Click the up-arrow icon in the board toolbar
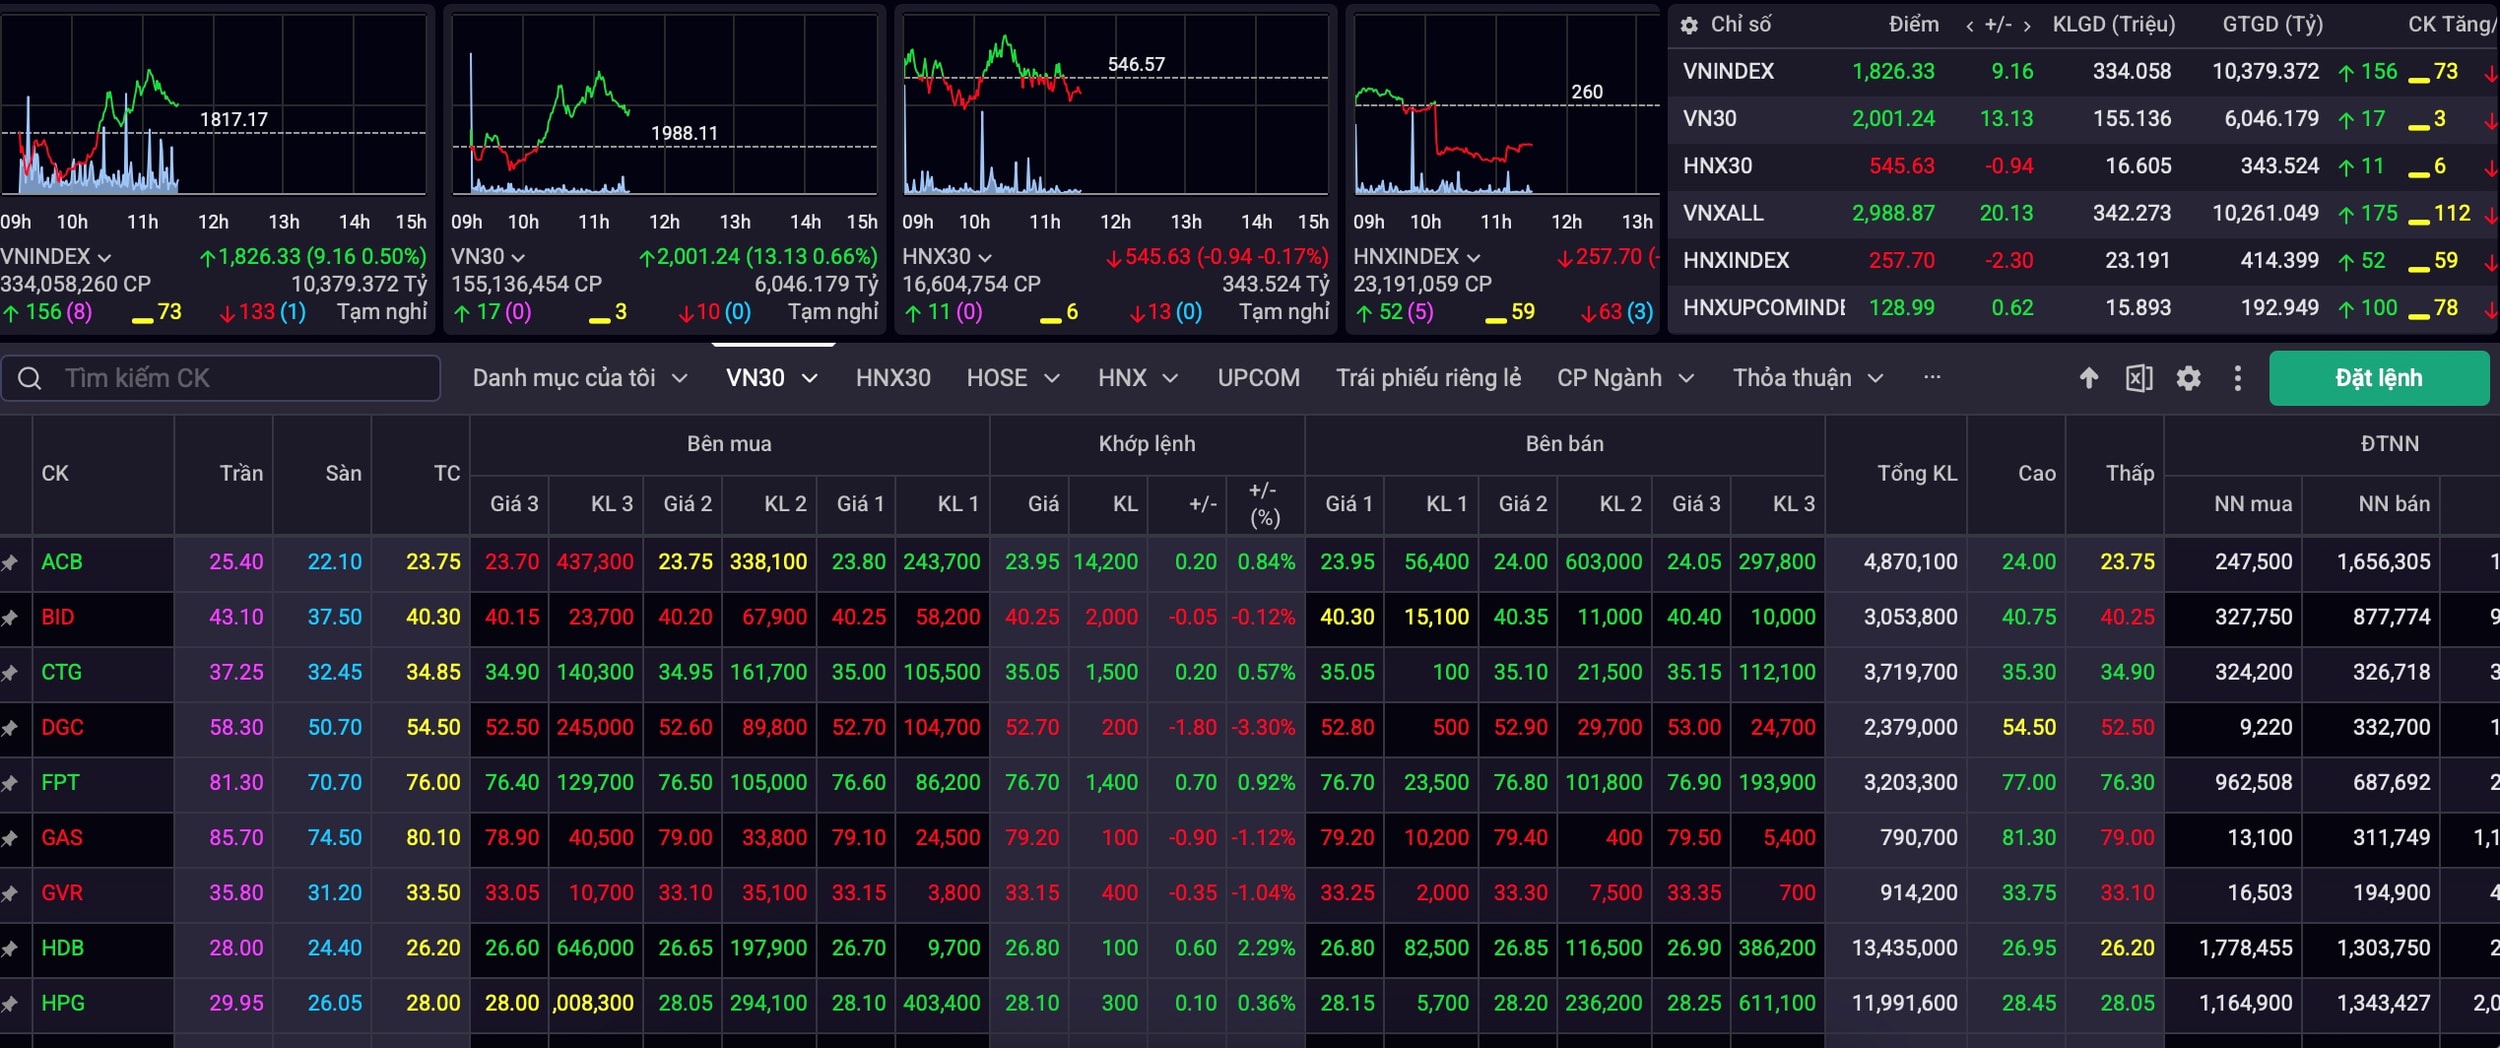The width and height of the screenshot is (2500, 1048). (x=2089, y=378)
